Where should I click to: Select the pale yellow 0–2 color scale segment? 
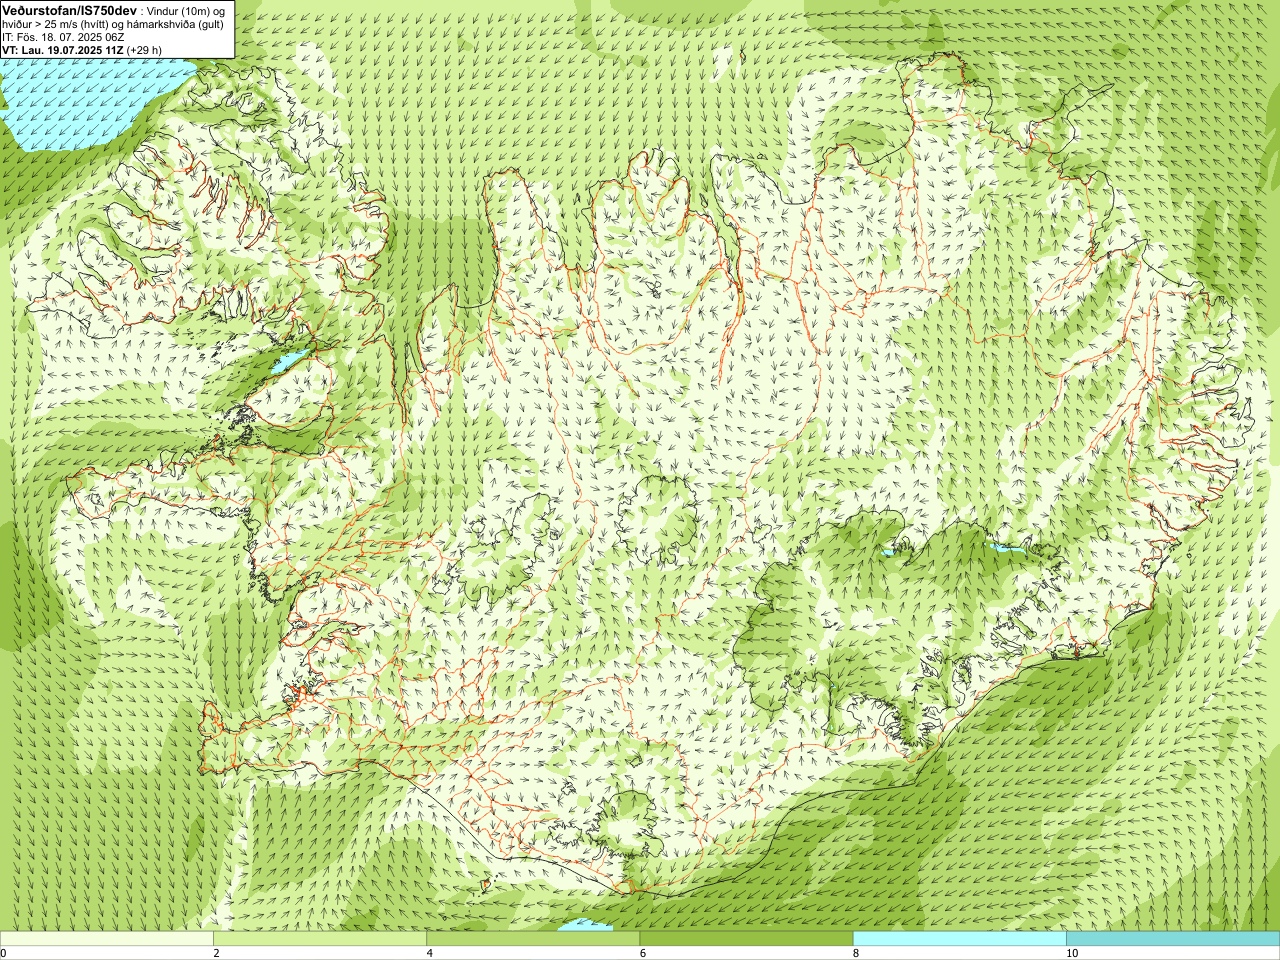(x=107, y=939)
